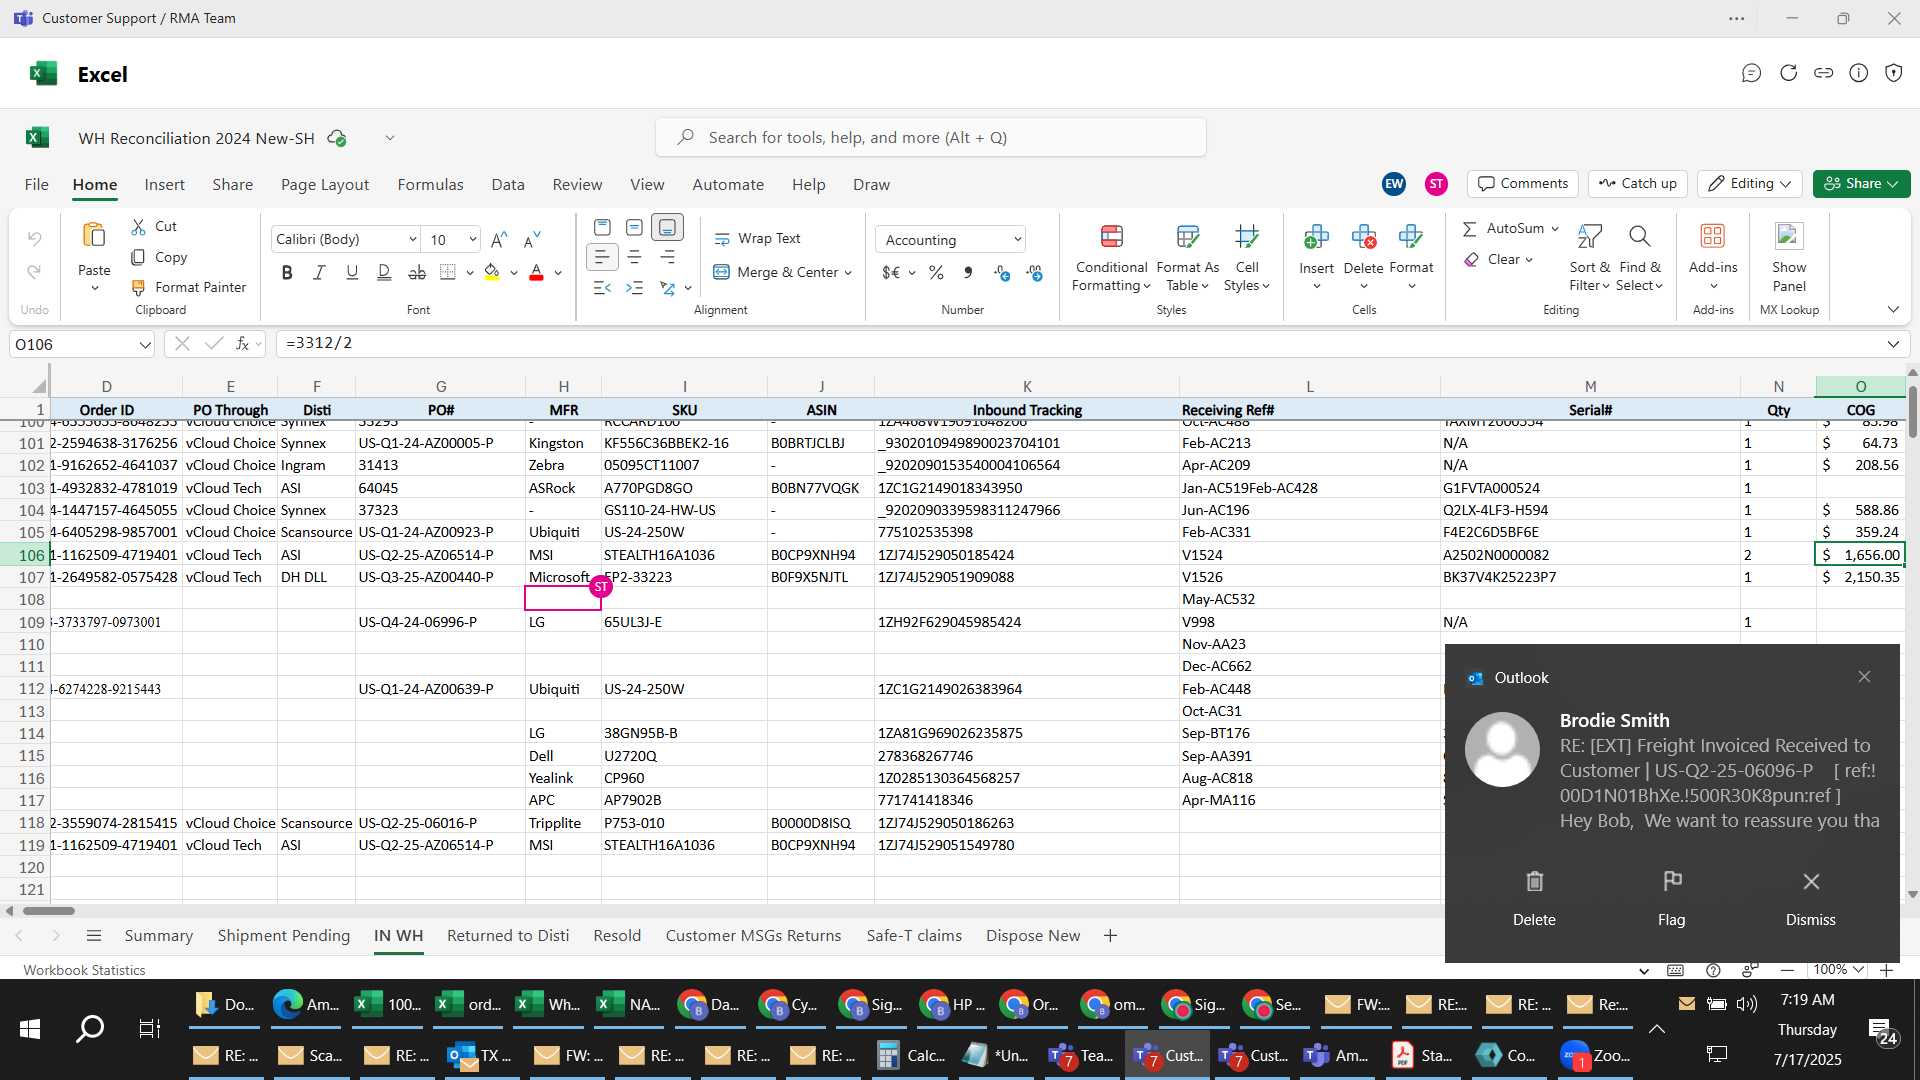1920x1080 pixels.
Task: Open Windows Start menu
Action: click(x=29, y=1029)
